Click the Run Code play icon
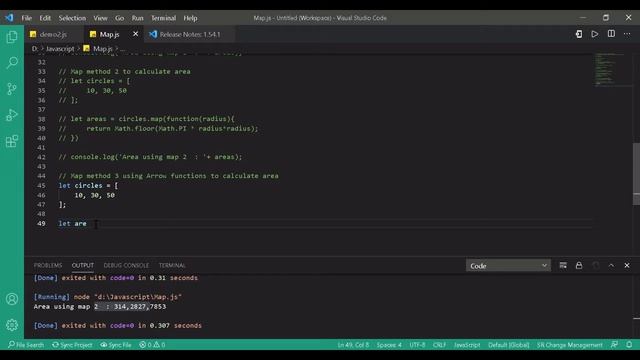 click(x=595, y=34)
